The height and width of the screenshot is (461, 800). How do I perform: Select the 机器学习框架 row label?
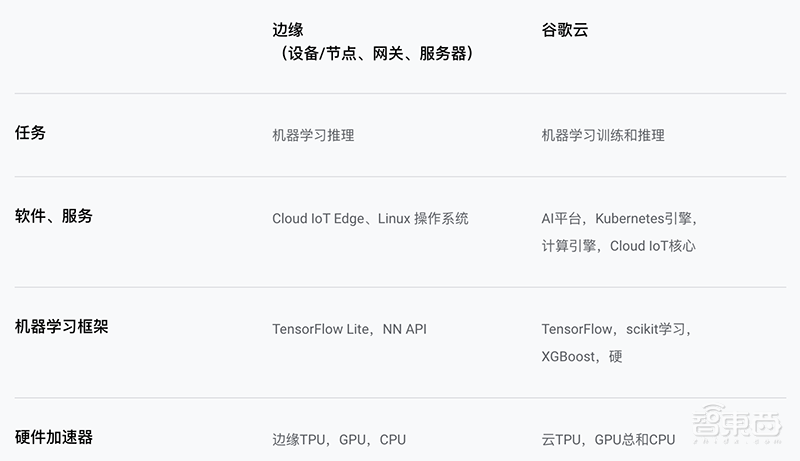[x=61, y=326]
